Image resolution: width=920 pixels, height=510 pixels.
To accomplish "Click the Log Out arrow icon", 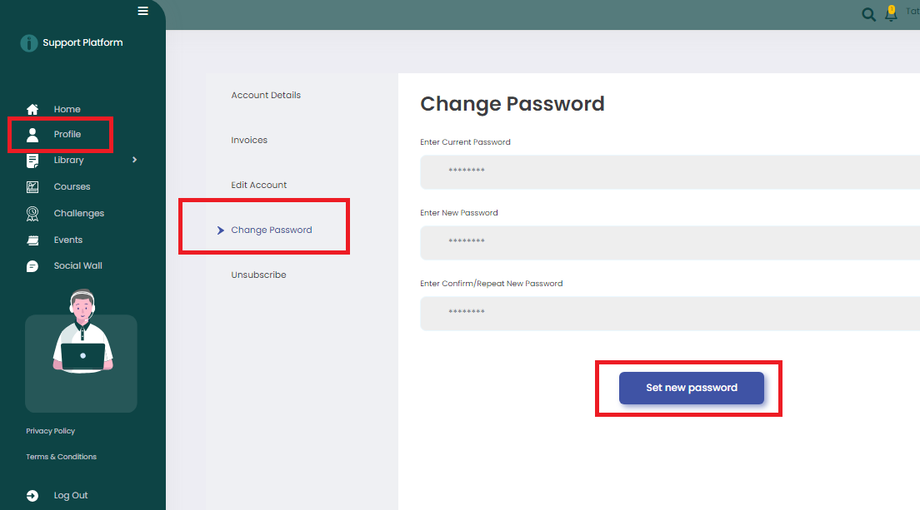I will (x=32, y=495).
